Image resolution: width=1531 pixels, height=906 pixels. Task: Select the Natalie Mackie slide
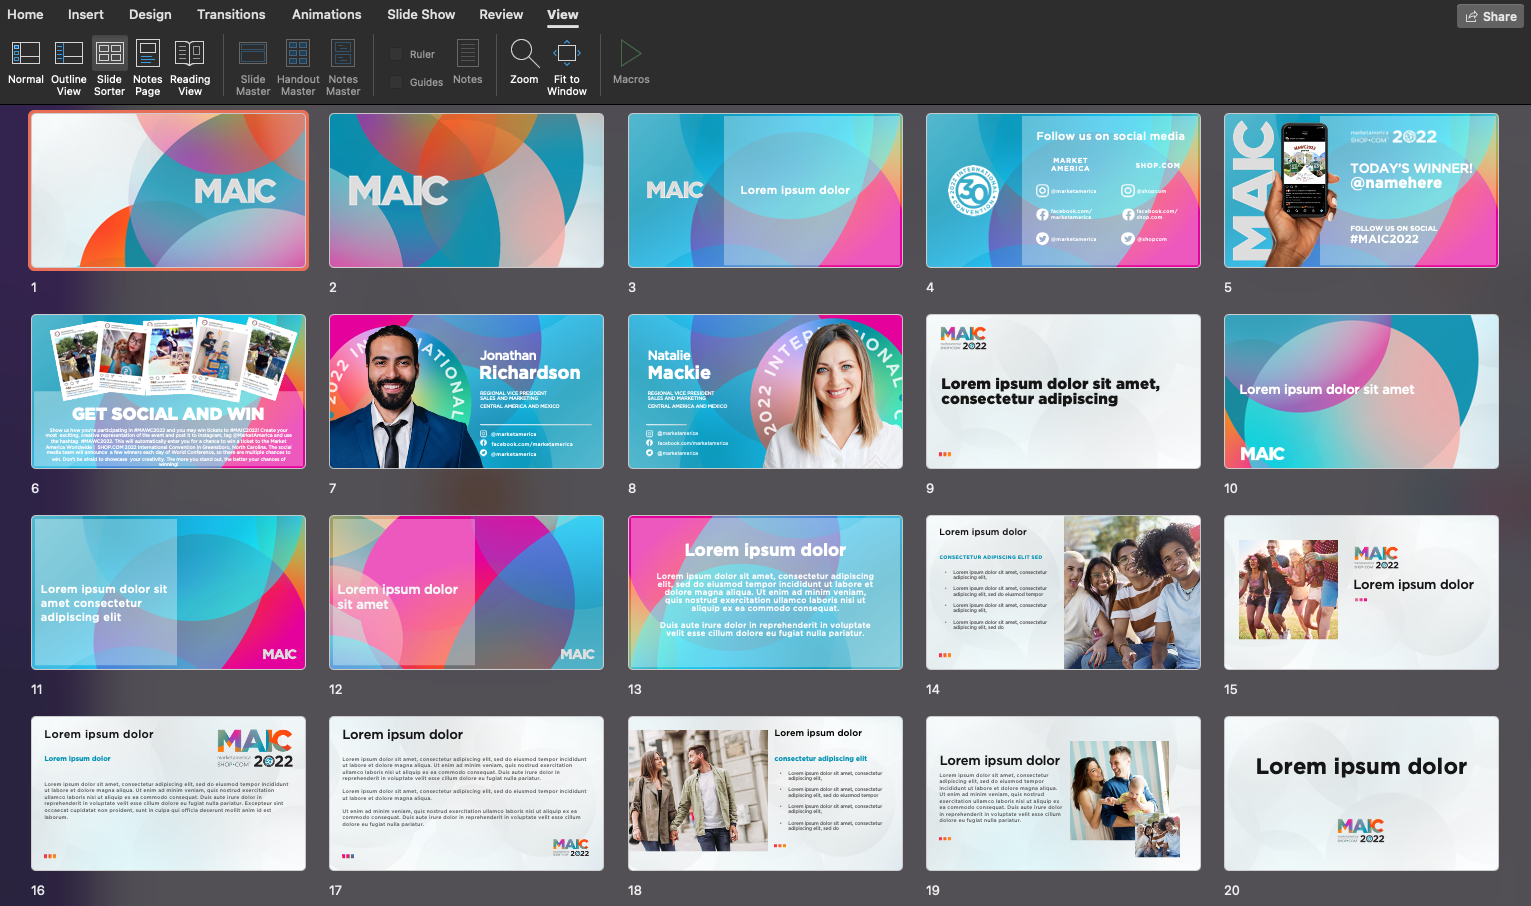tap(765, 391)
